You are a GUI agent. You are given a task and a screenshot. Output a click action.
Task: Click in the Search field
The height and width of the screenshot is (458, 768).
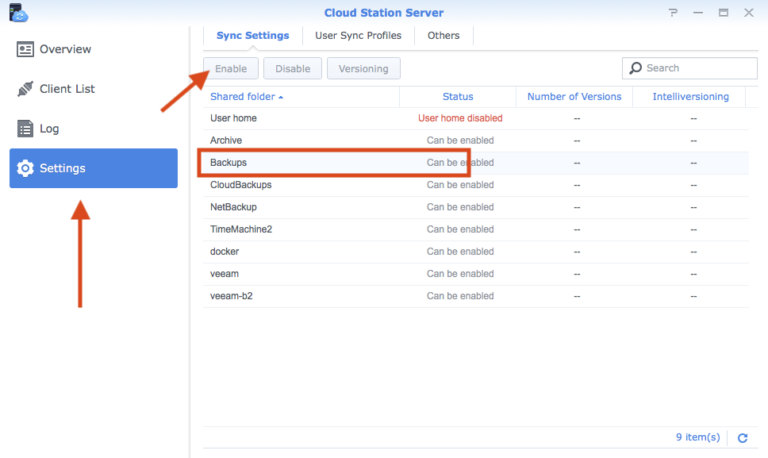point(690,68)
